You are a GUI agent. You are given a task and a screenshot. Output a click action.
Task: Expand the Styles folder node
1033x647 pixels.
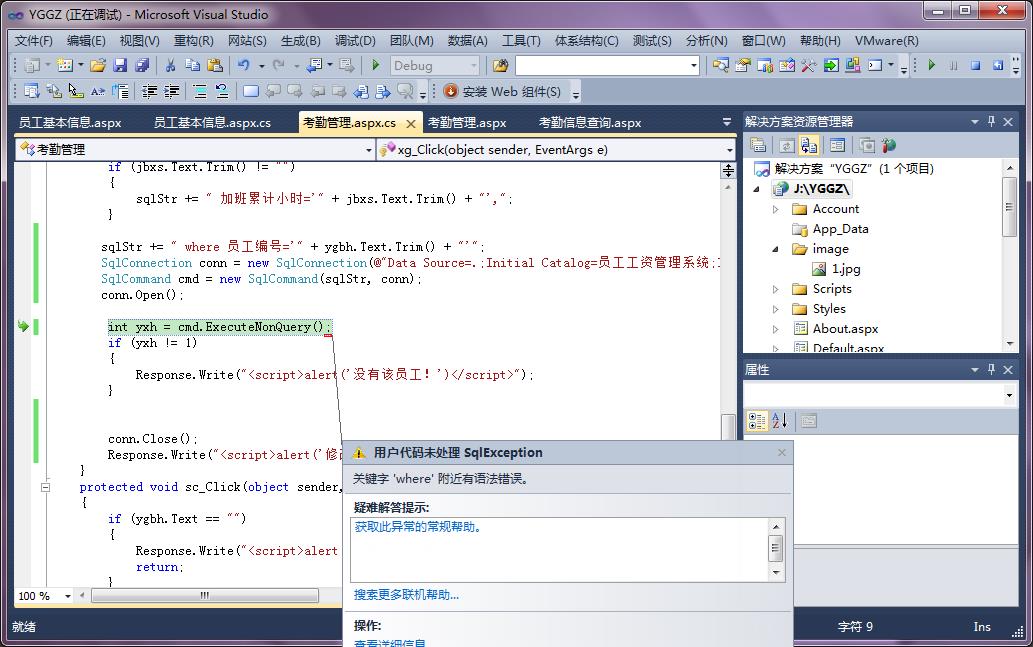coord(775,309)
